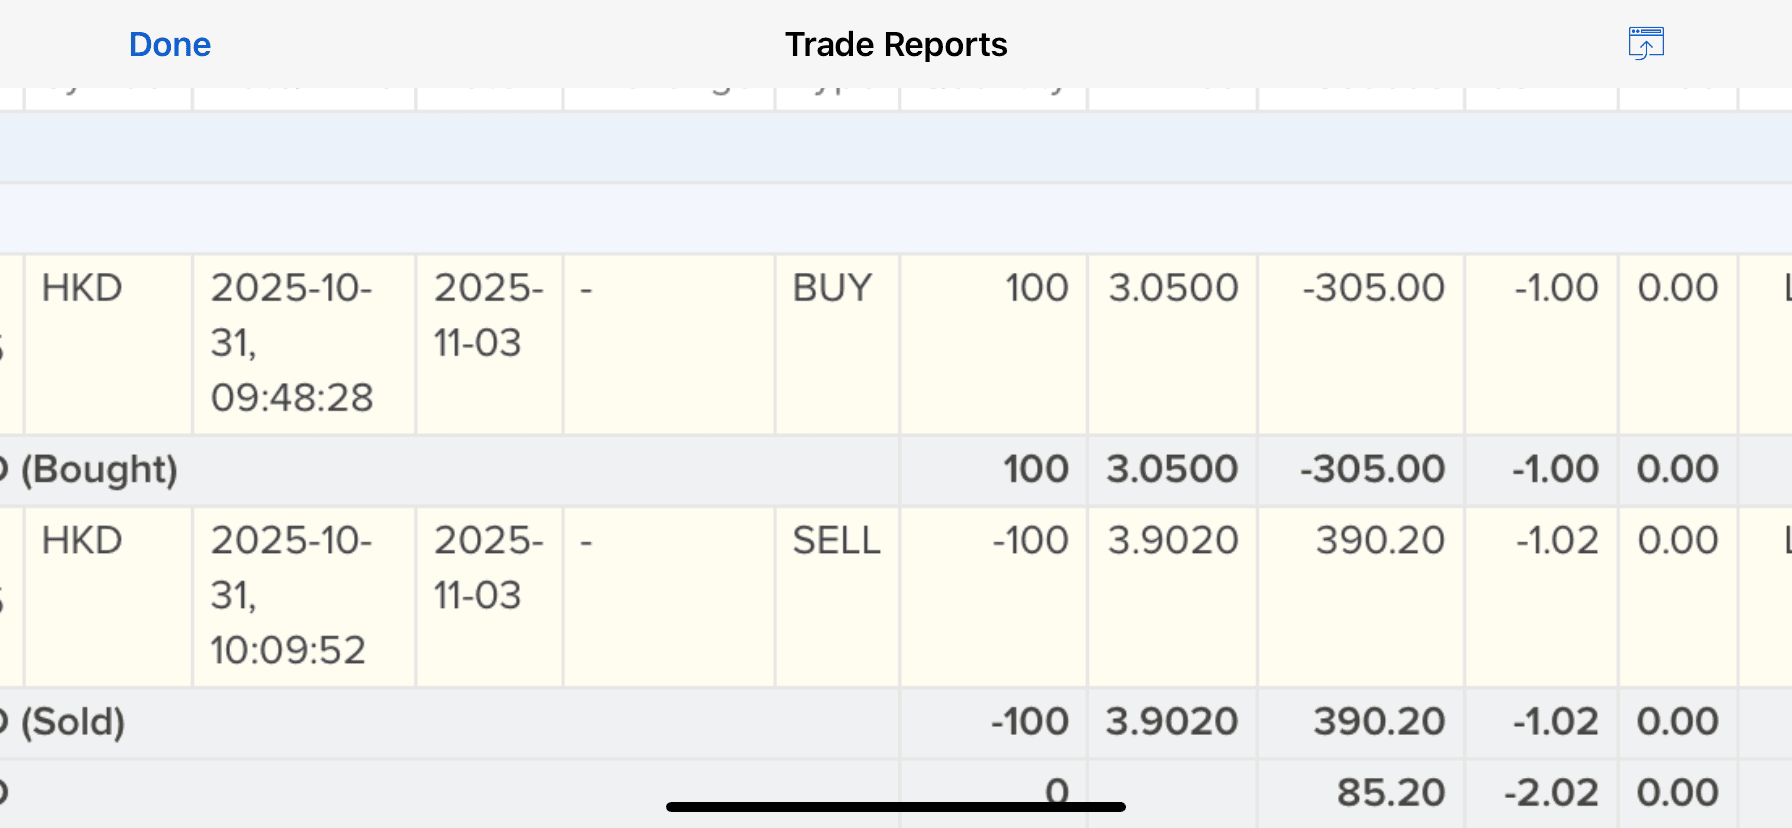
Task: Click the Trade Reports title
Action: pyautogui.click(x=895, y=45)
